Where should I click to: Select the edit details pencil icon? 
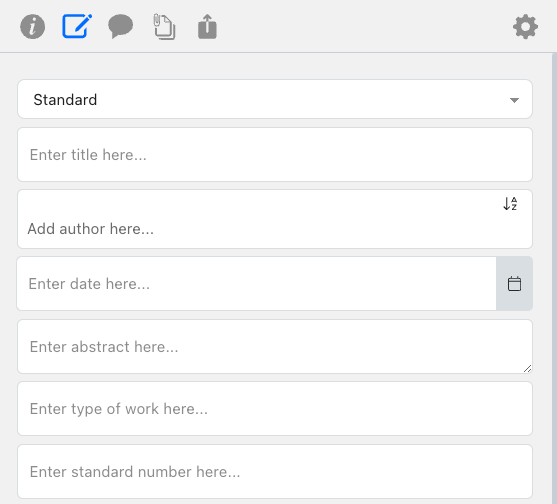tap(77, 26)
